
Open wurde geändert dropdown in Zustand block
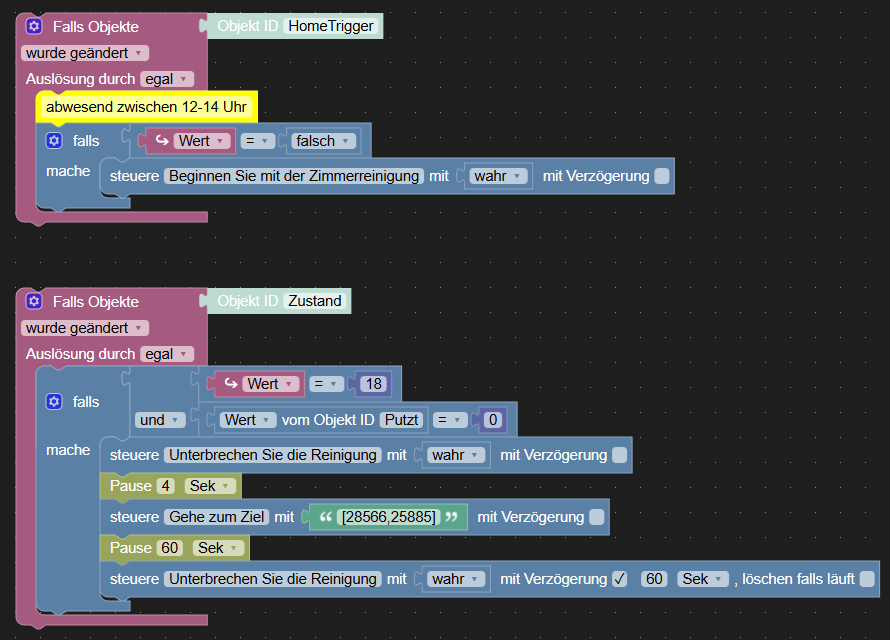pyautogui.click(x=85, y=328)
